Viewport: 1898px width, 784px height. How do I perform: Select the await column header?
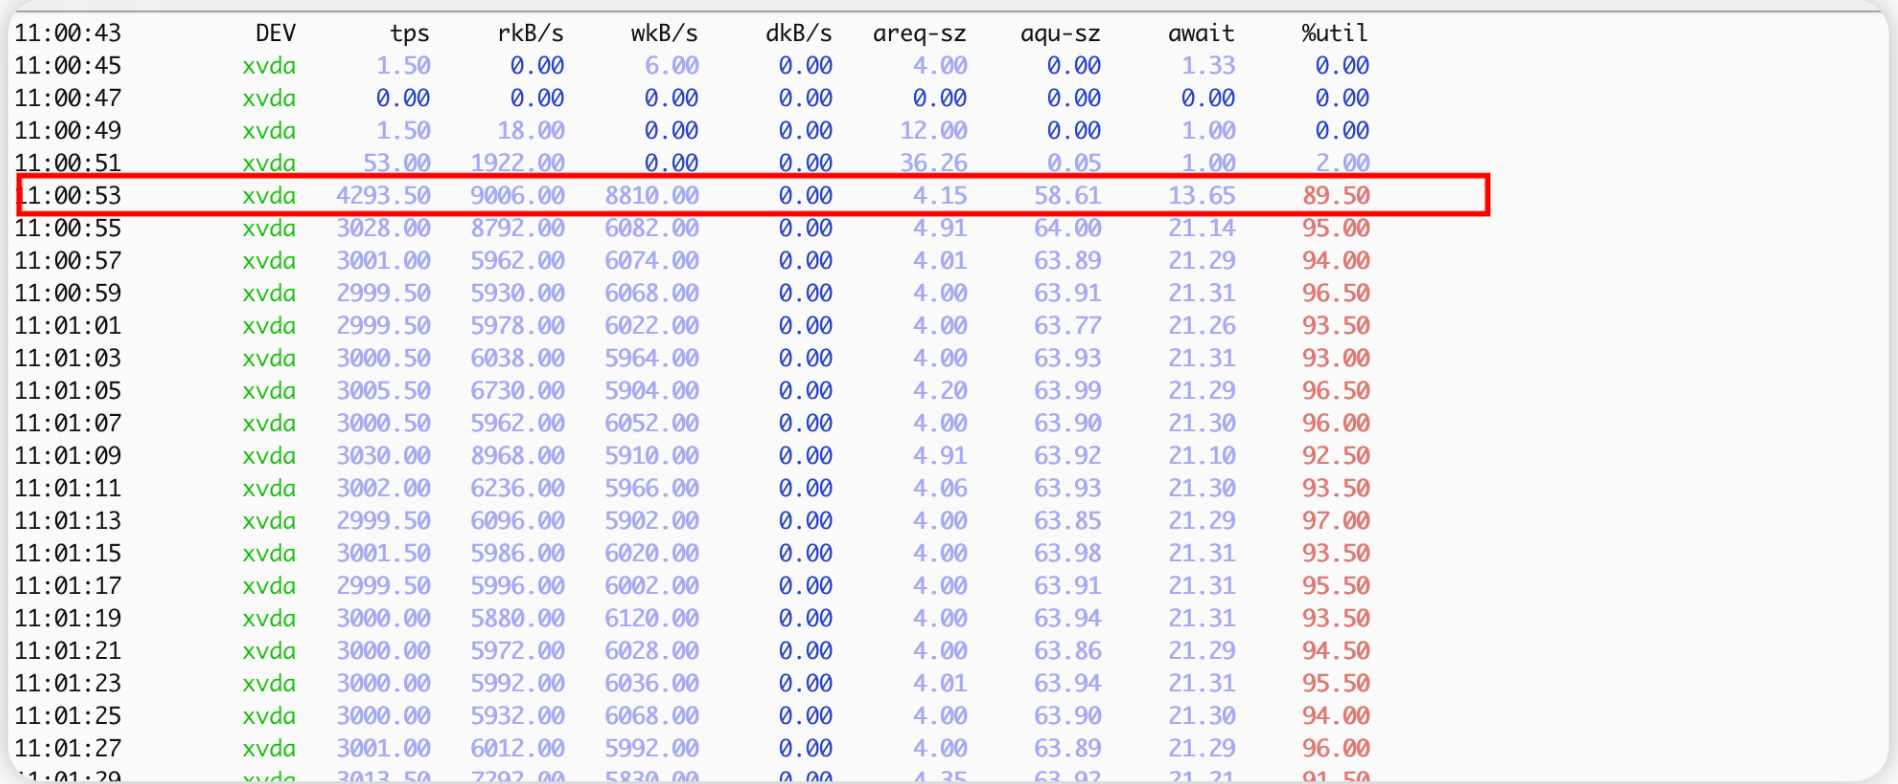click(x=1201, y=33)
